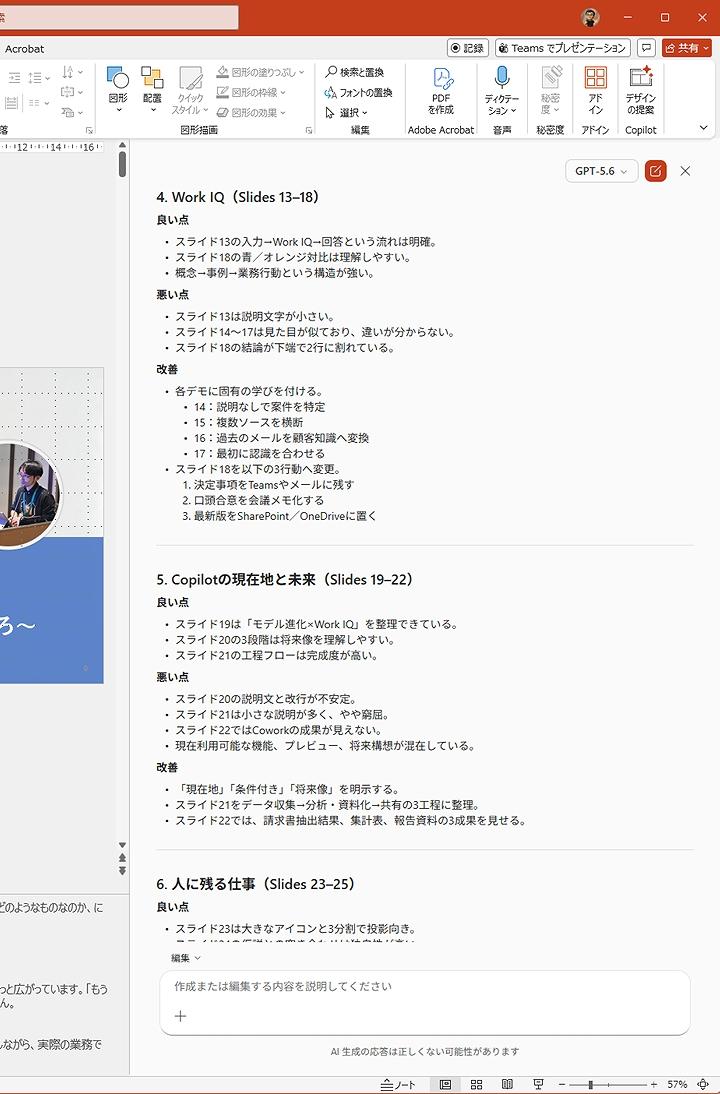Click the zoom in plus button
720x1094 pixels.
(654, 1085)
